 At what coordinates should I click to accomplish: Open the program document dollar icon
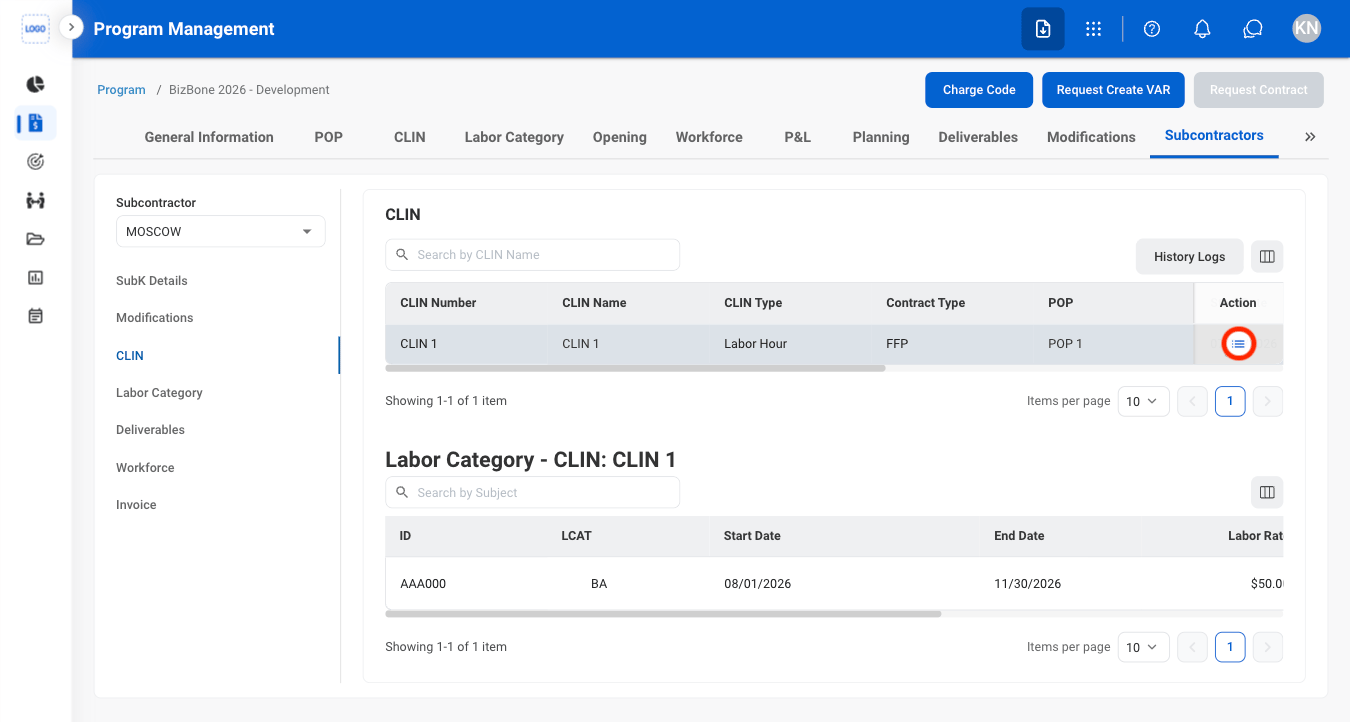click(x=35, y=123)
